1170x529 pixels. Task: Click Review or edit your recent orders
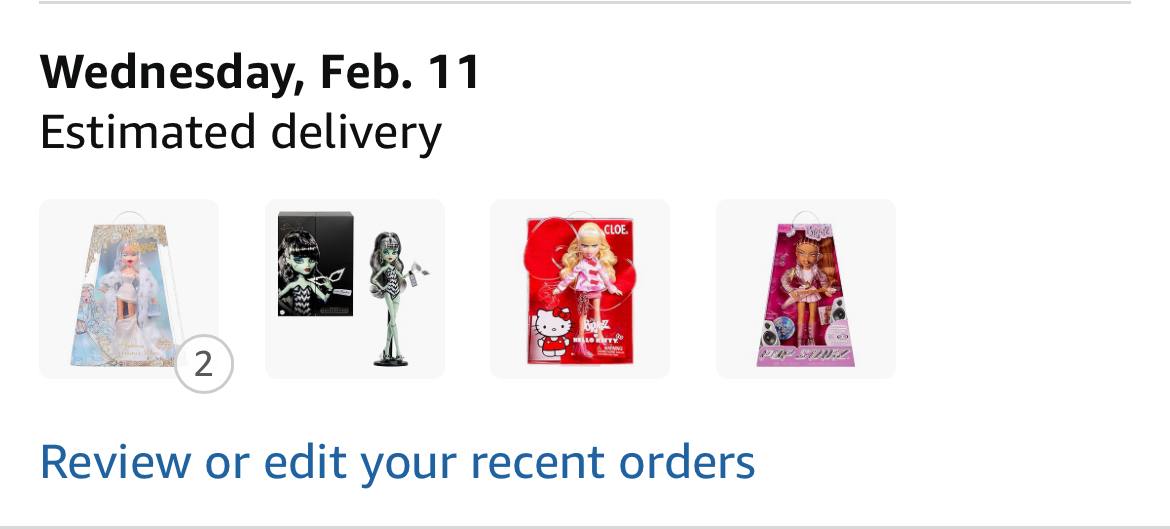[x=397, y=462]
